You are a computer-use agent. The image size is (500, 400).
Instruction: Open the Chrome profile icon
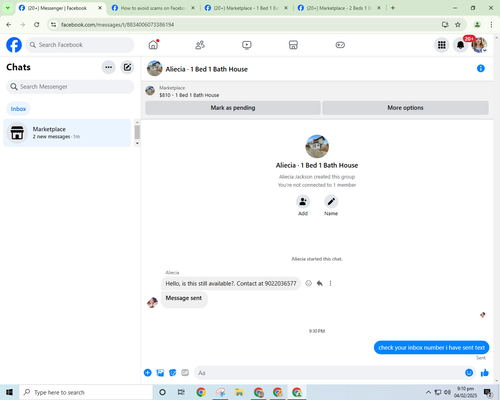coord(477,24)
